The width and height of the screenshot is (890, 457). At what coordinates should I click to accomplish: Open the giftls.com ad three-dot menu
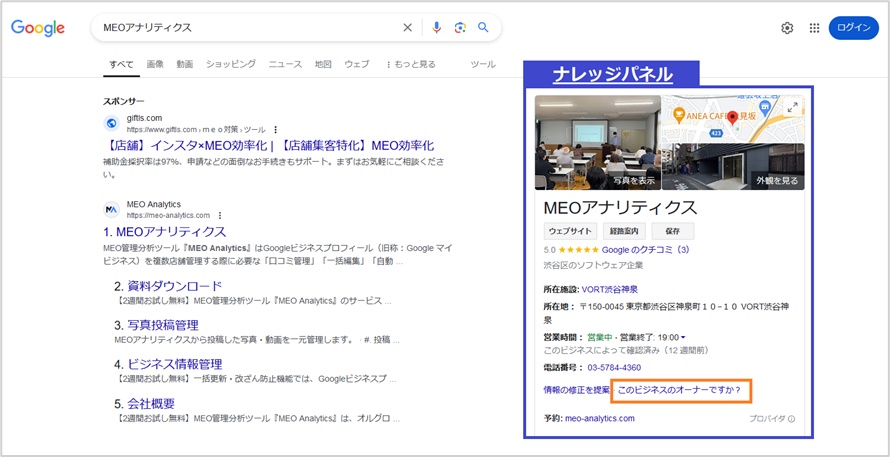point(276,129)
